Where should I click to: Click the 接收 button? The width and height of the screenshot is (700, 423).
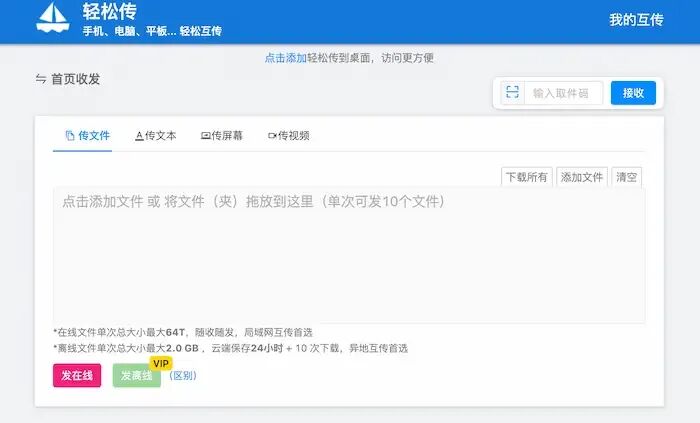633,93
